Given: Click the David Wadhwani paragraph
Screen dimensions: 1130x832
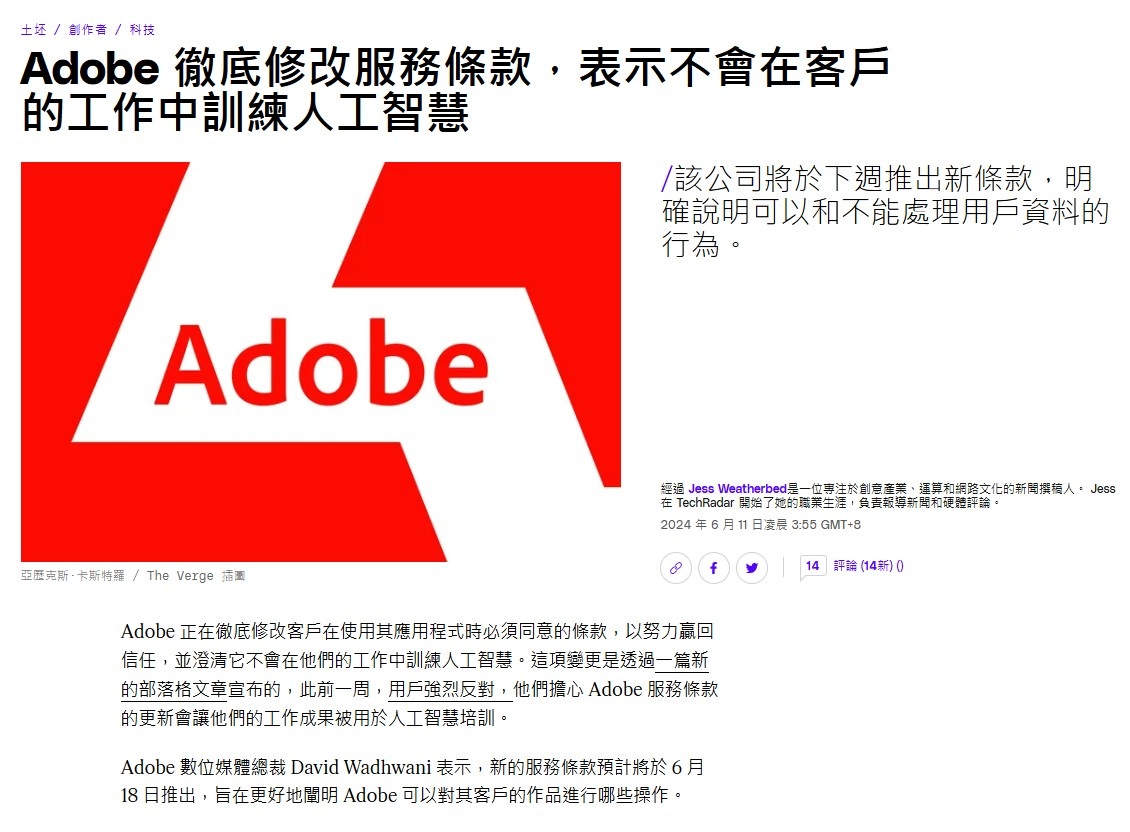Looking at the screenshot, I should (412, 781).
